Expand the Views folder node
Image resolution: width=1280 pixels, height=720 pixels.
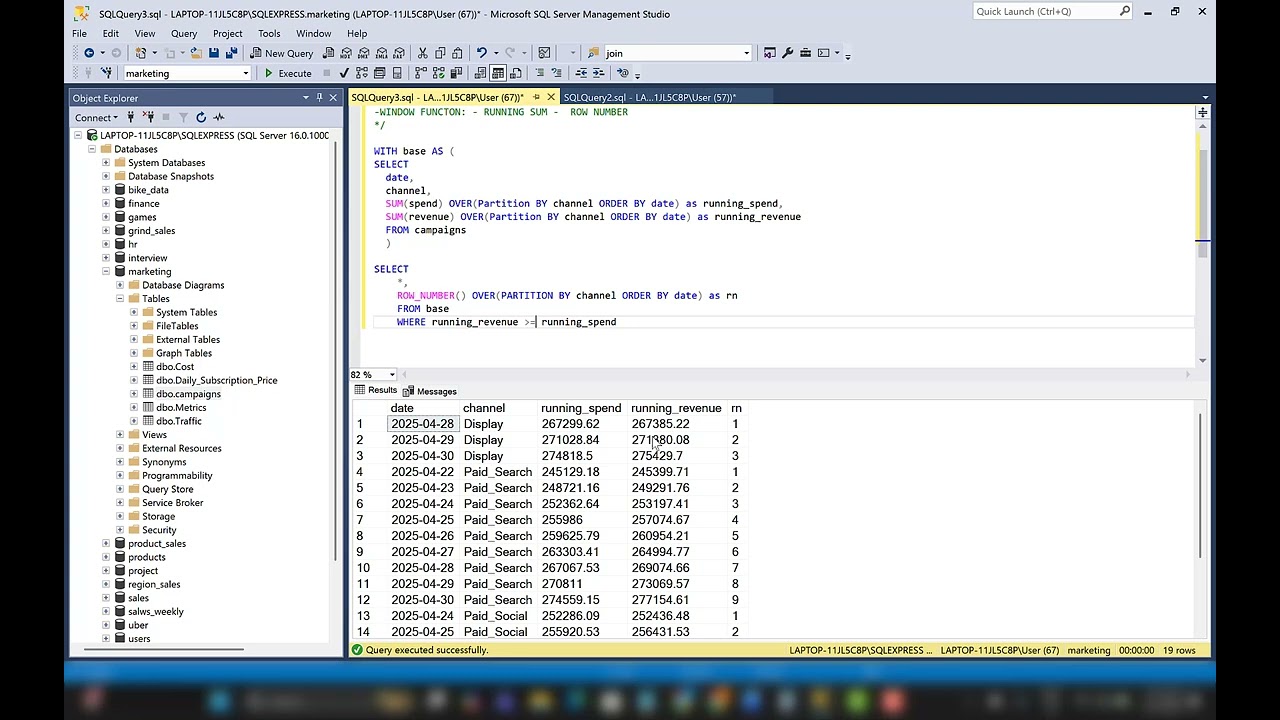[120, 435]
